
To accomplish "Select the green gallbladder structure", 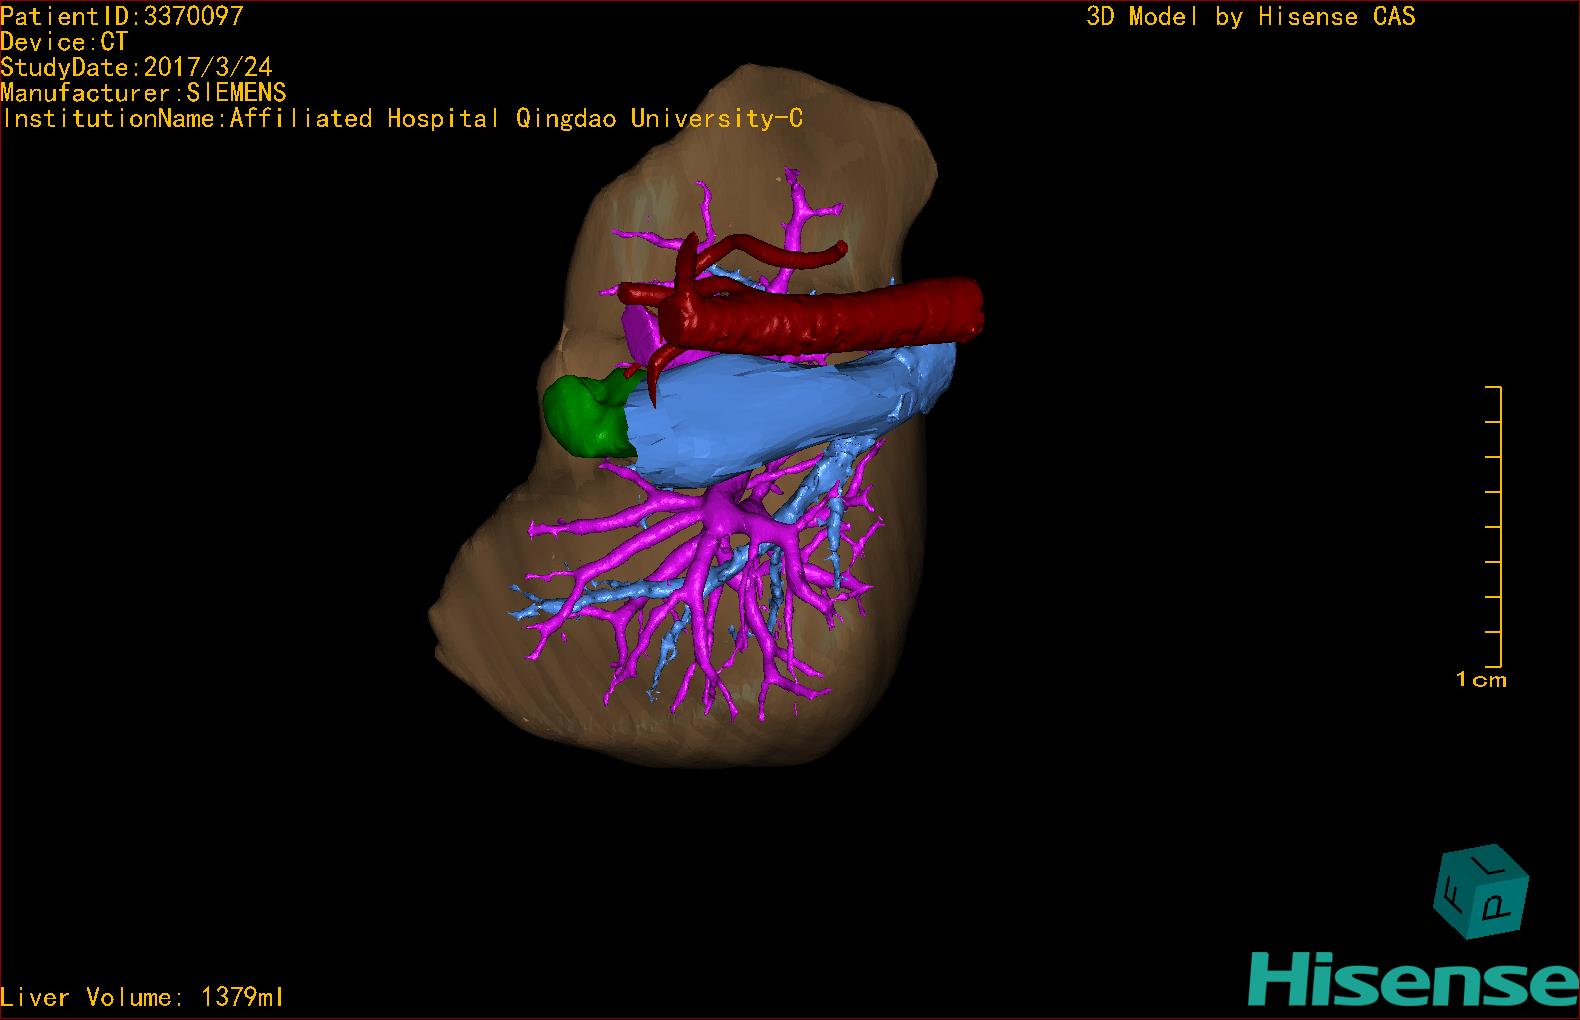I will click(583, 415).
